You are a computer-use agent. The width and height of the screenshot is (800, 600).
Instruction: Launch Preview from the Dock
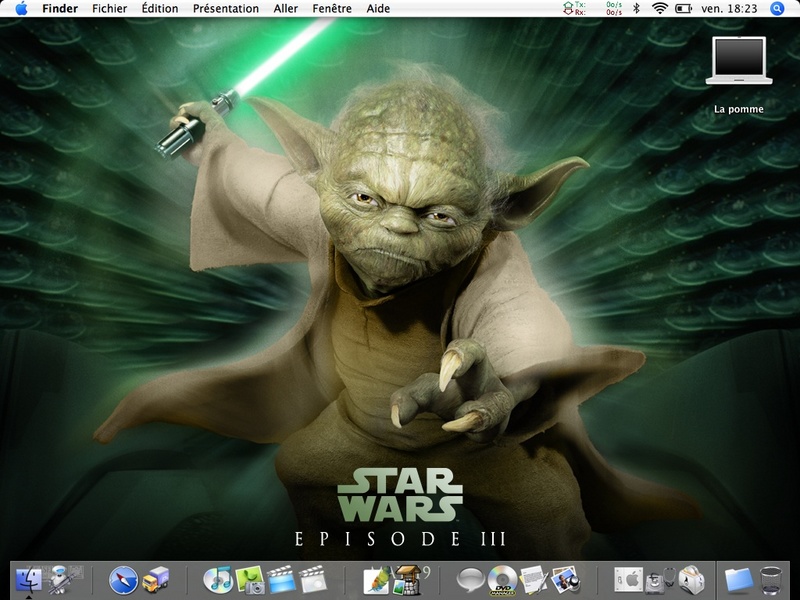tap(565, 580)
